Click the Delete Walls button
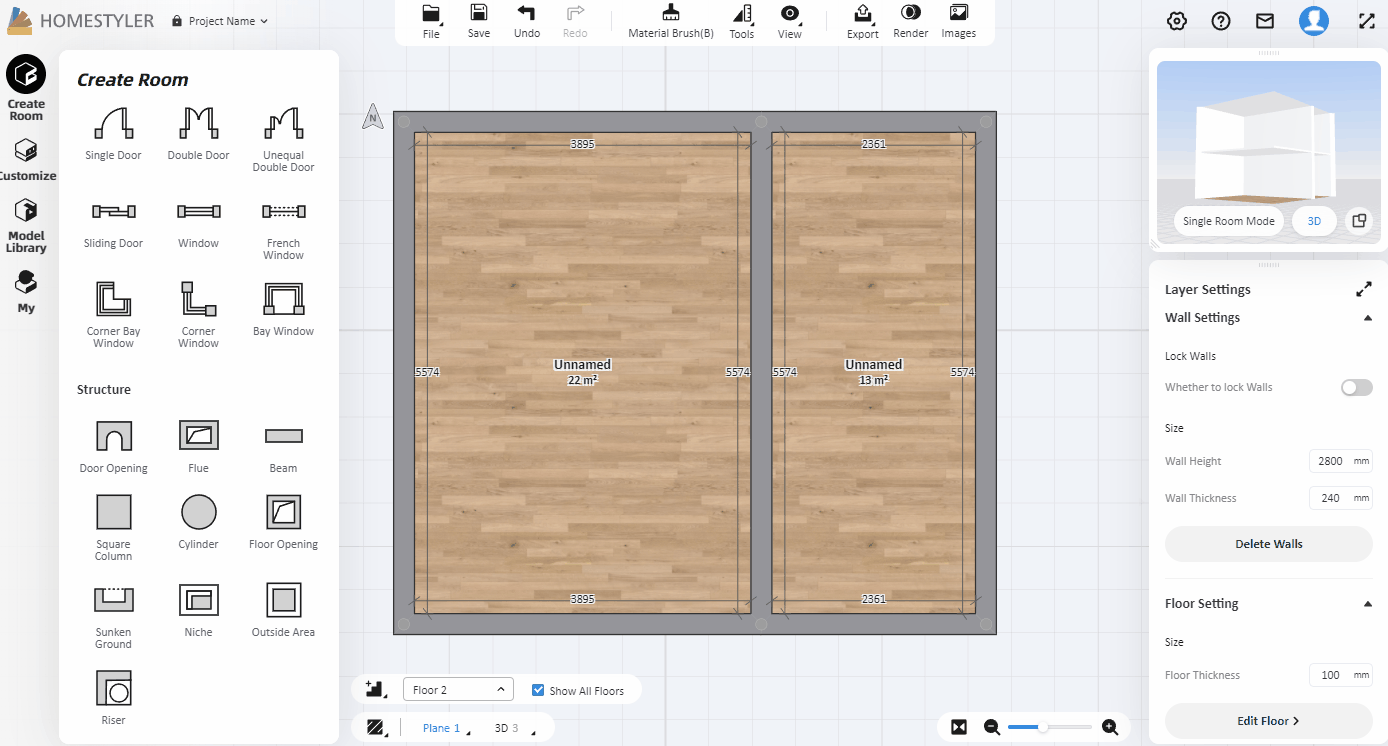Image resolution: width=1388 pixels, height=746 pixels. pos(1268,544)
